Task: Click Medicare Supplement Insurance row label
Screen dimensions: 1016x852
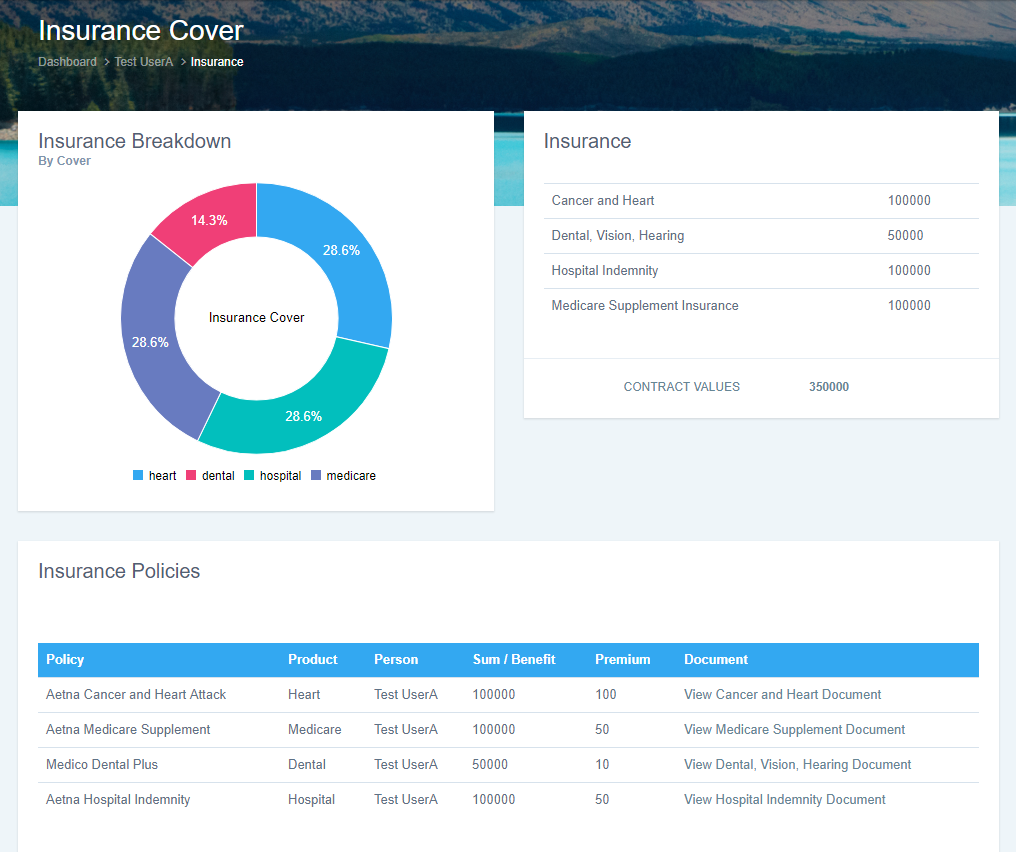Action: coord(645,306)
